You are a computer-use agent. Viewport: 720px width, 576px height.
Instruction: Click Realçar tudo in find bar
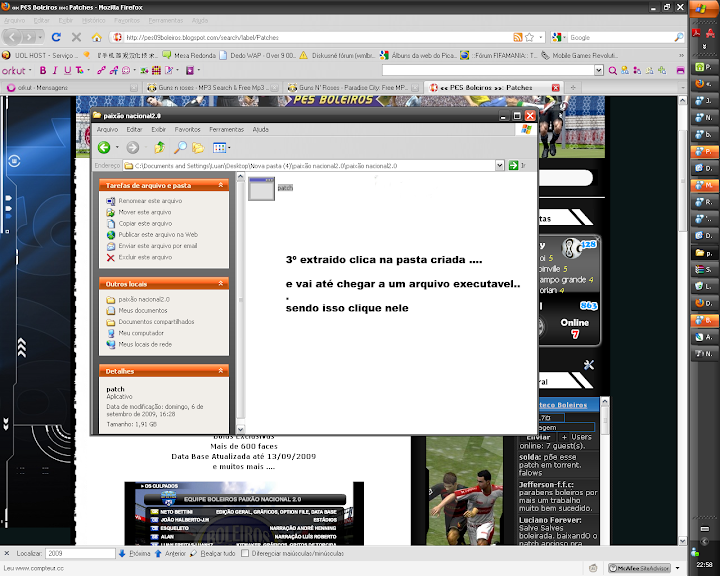pyautogui.click(x=213, y=553)
